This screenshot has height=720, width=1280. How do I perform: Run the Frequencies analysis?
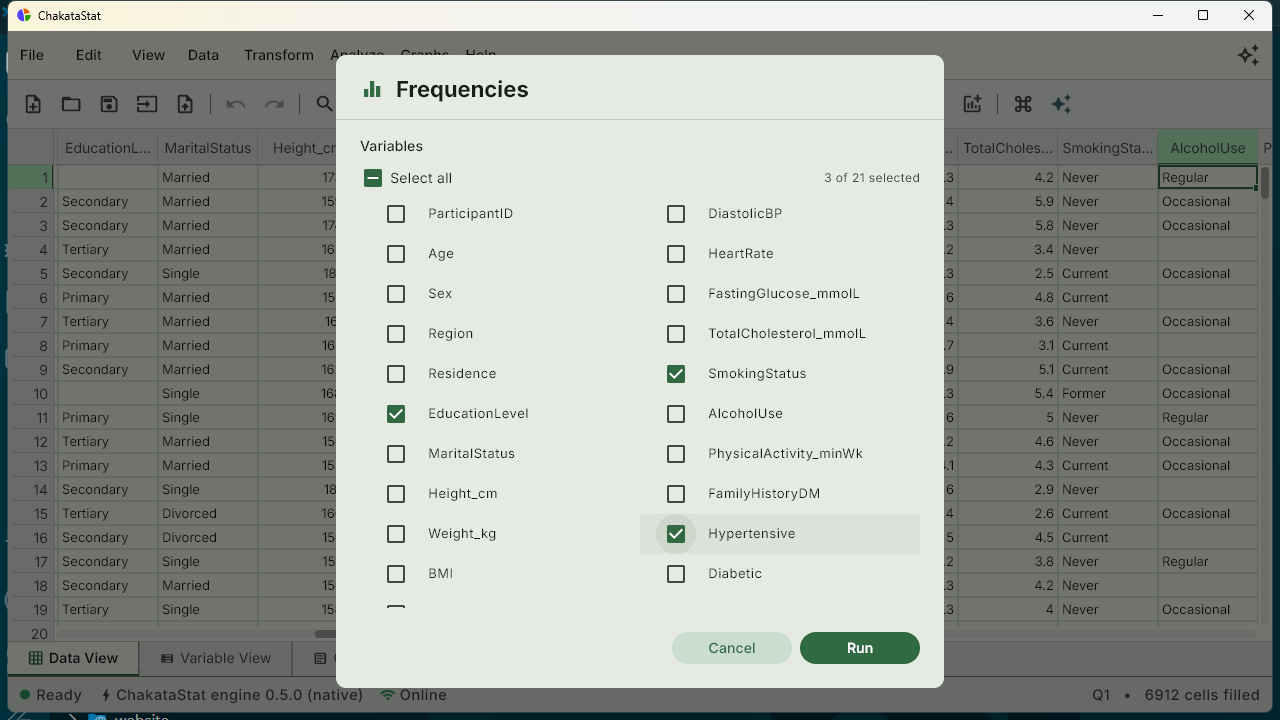point(860,648)
